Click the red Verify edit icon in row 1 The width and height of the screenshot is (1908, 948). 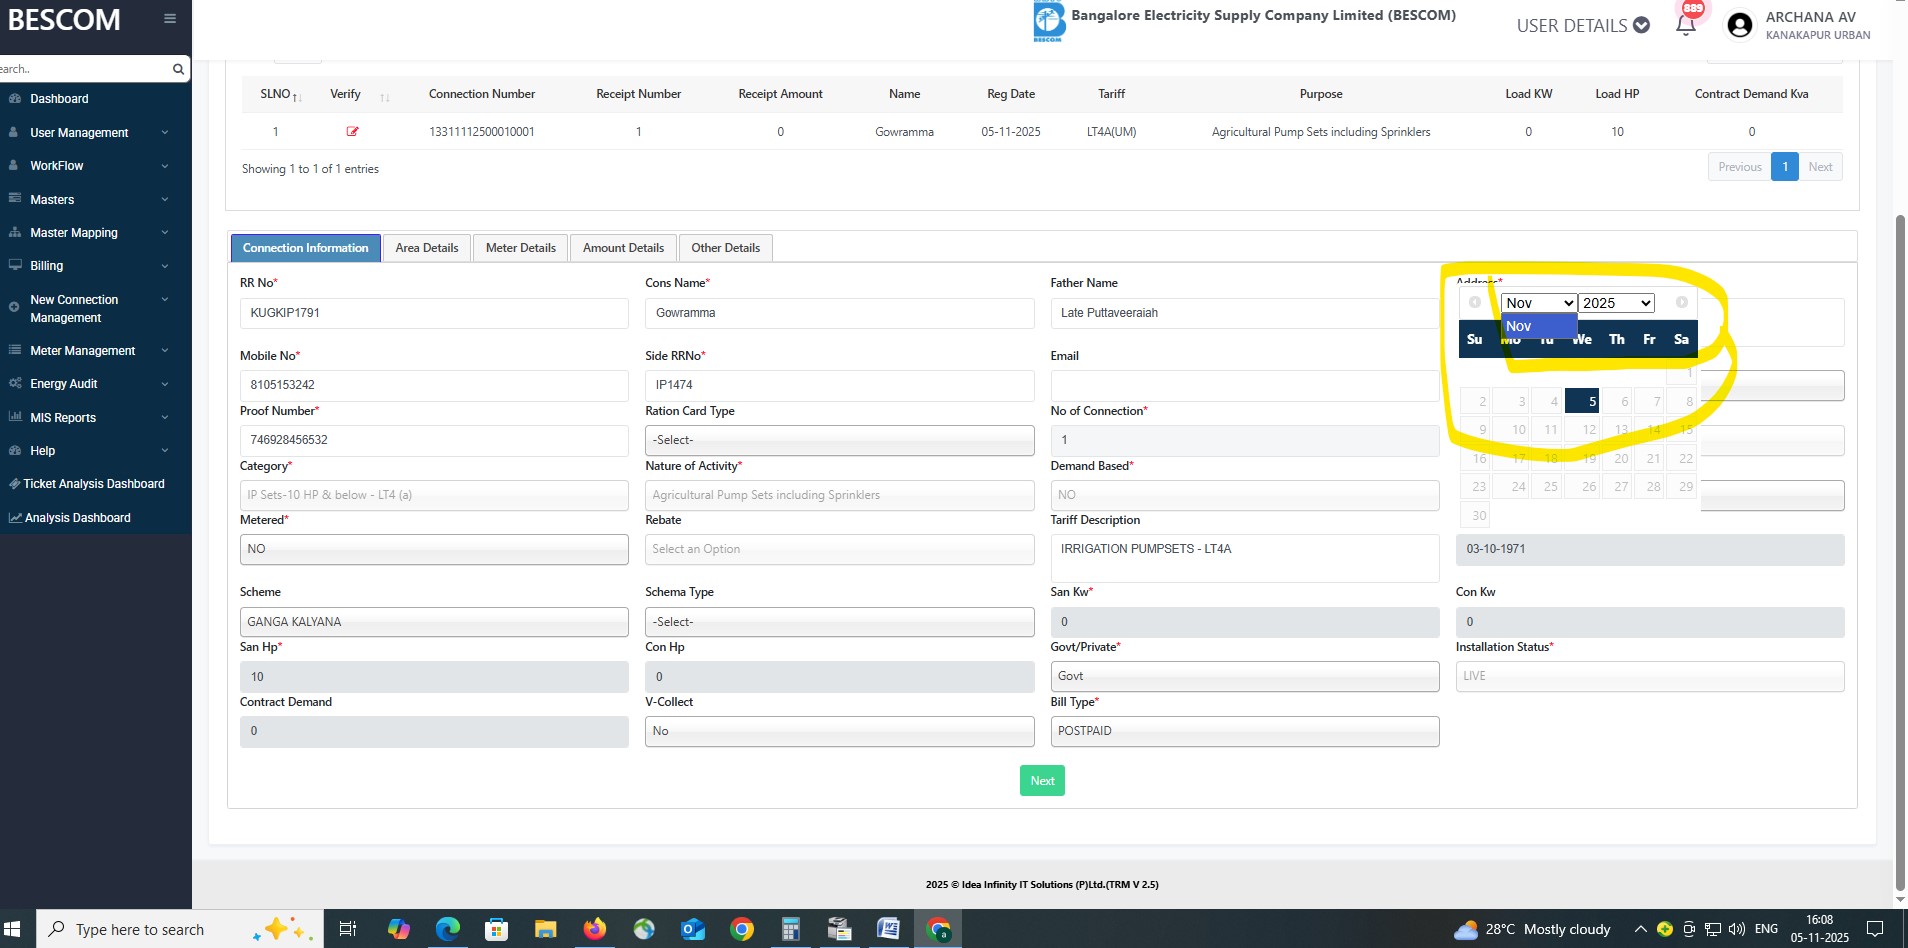352,132
